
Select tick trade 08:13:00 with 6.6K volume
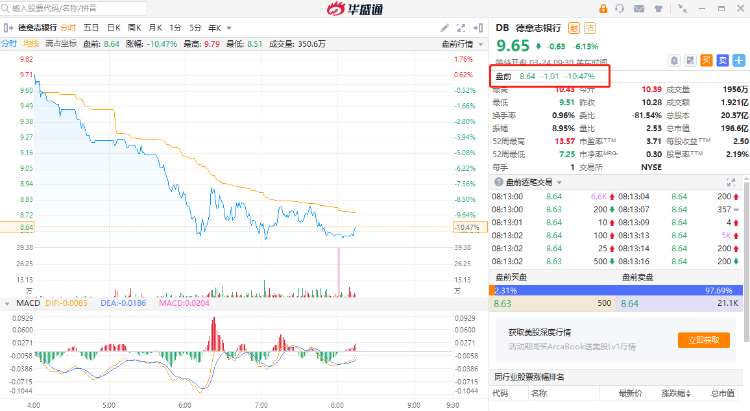point(553,196)
